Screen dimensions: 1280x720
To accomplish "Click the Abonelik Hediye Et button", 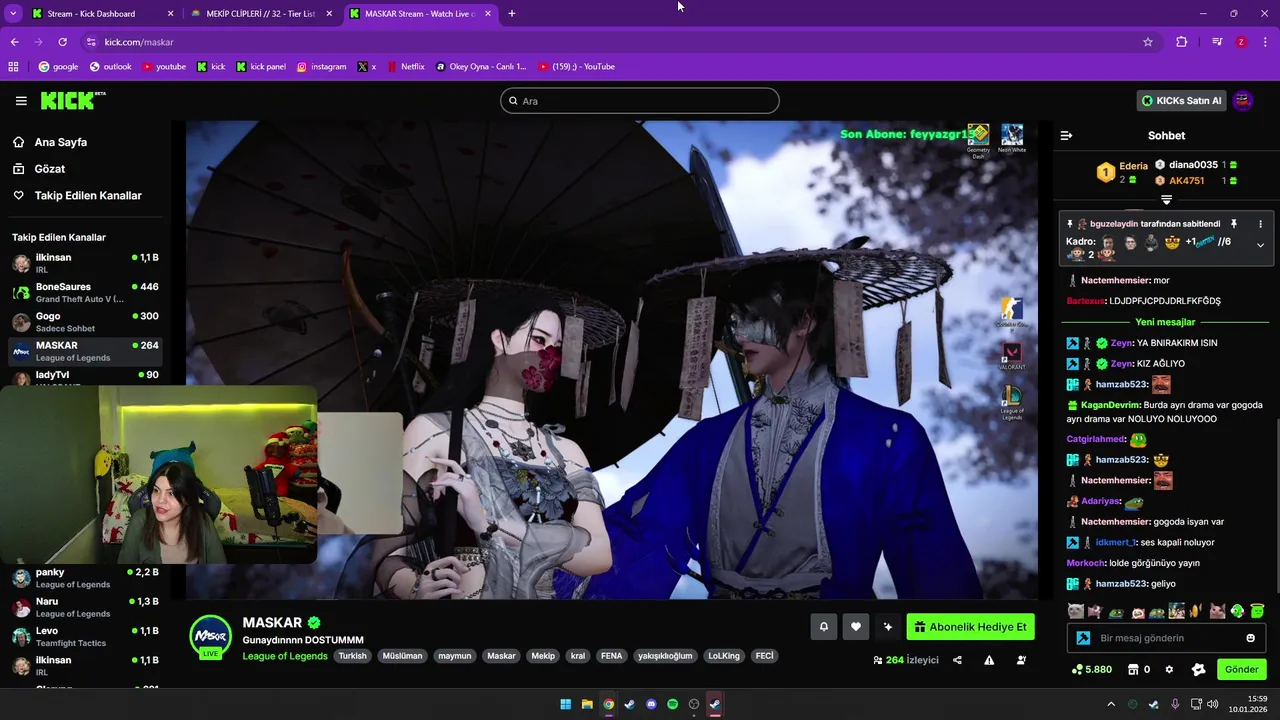I will coord(970,627).
